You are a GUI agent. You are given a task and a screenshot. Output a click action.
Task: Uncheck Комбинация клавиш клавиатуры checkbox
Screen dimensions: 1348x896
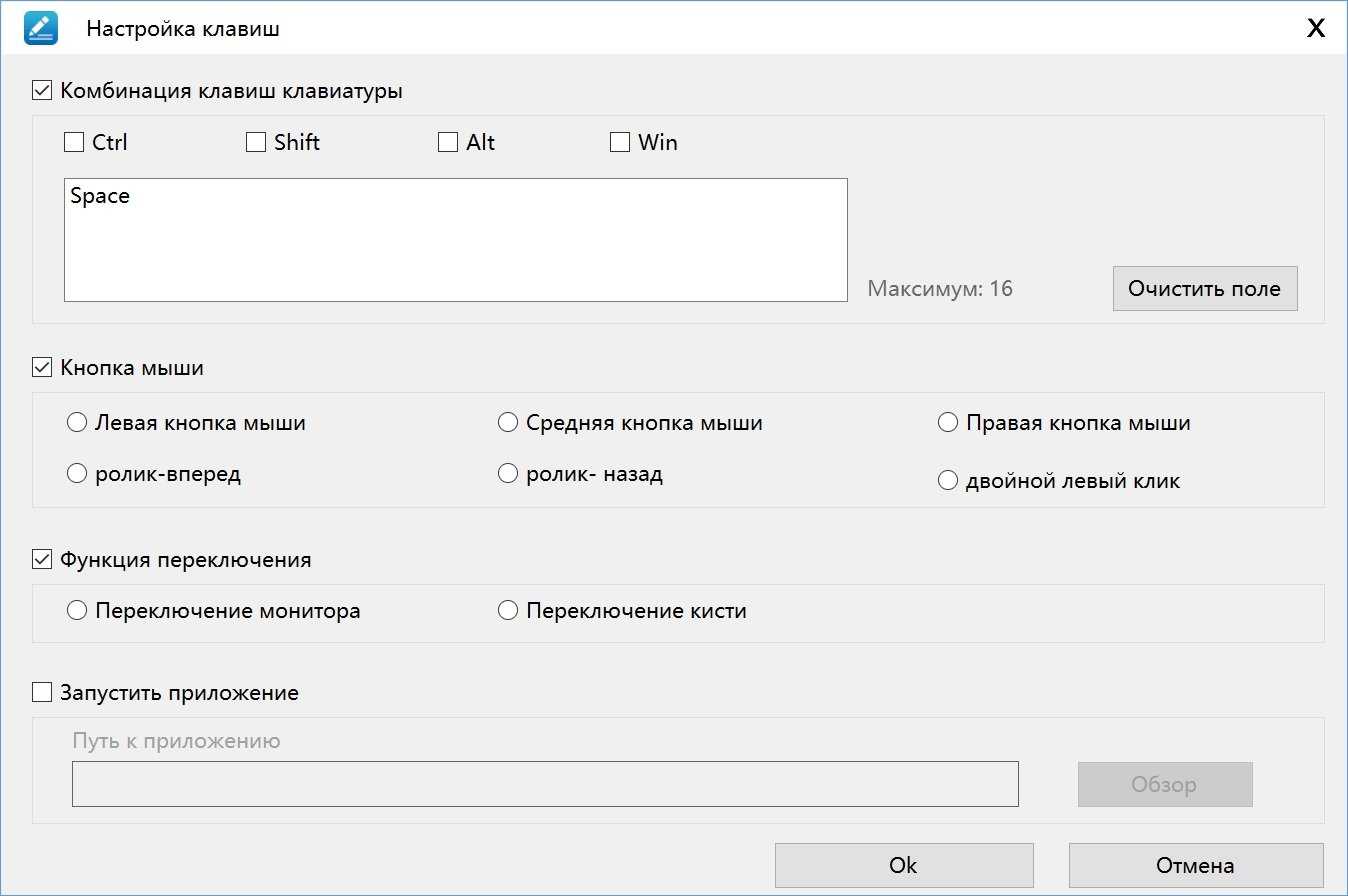42,91
